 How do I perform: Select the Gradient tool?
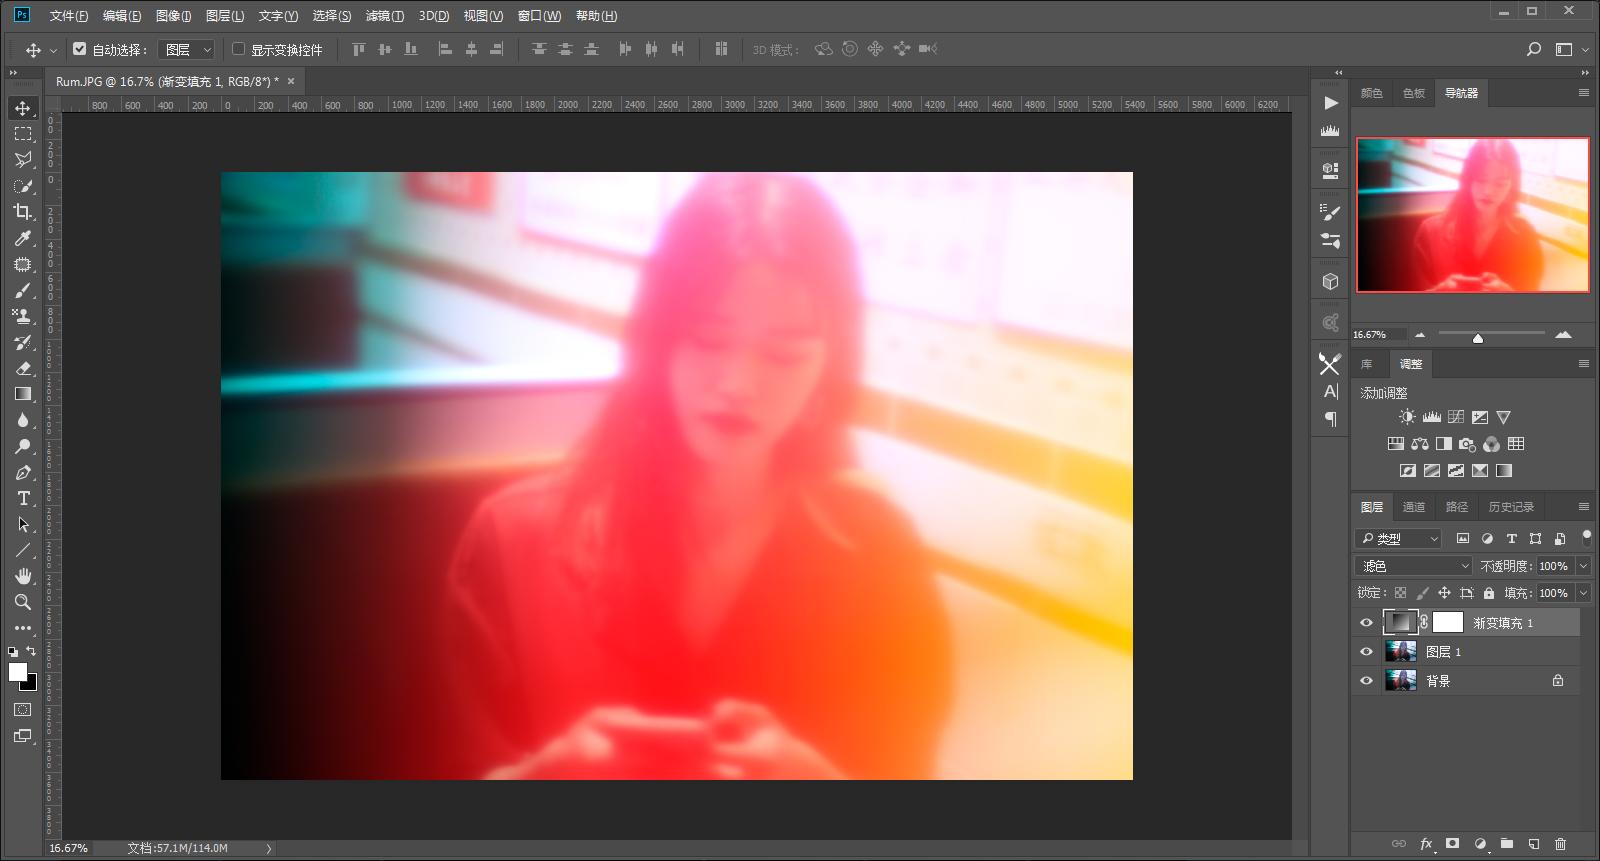pyautogui.click(x=23, y=394)
